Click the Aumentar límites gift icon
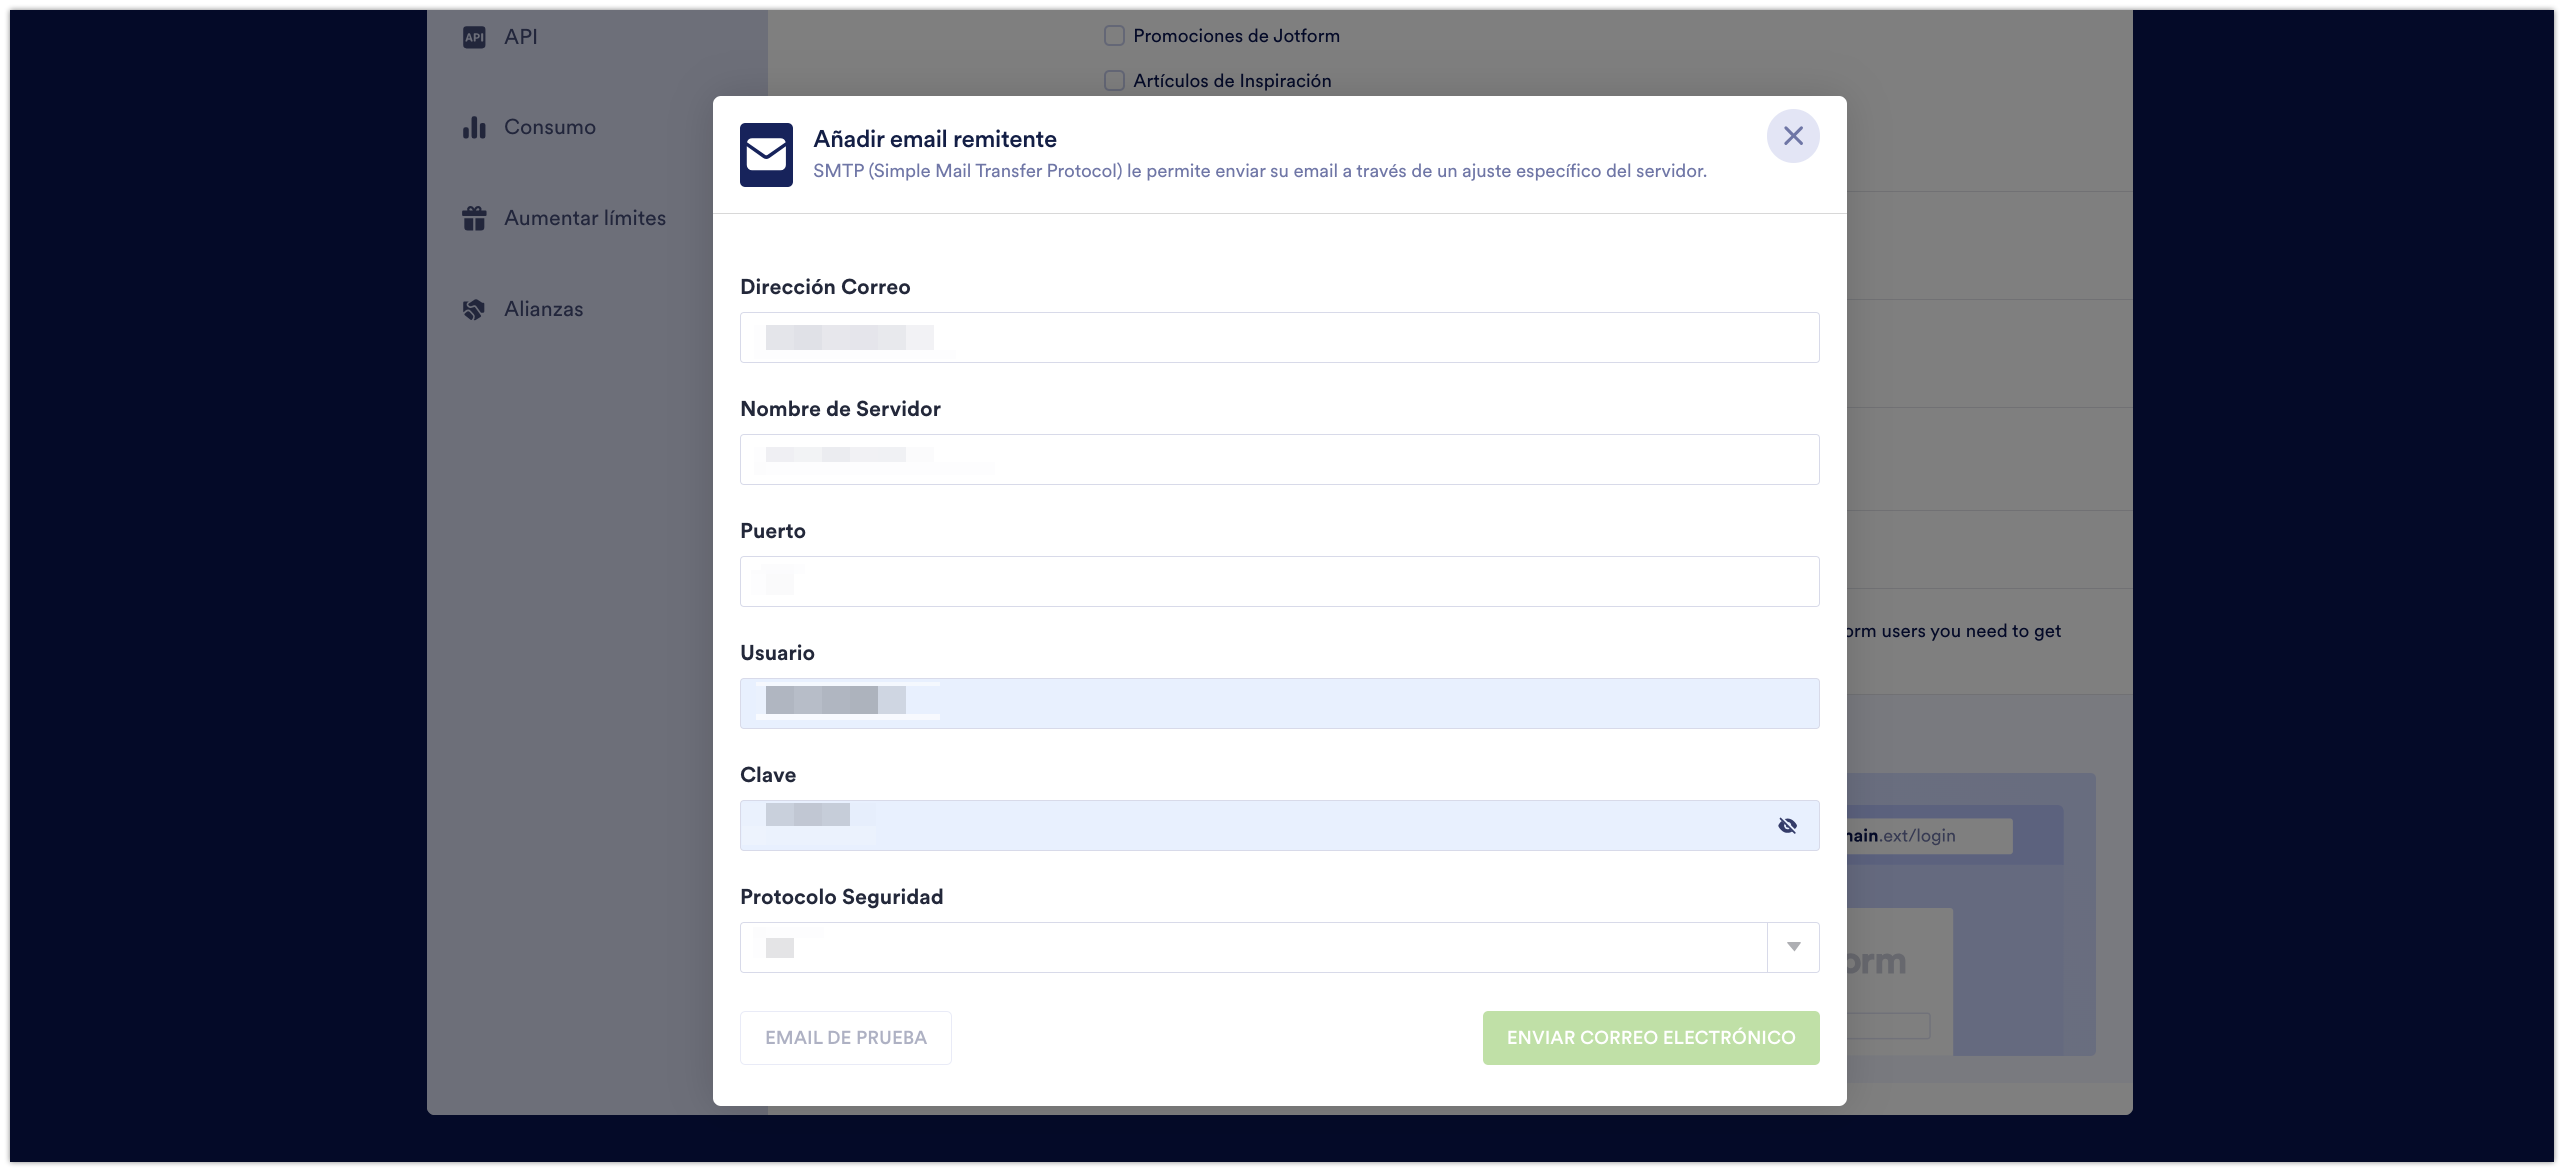The image size is (2564, 1172). coord(474,218)
